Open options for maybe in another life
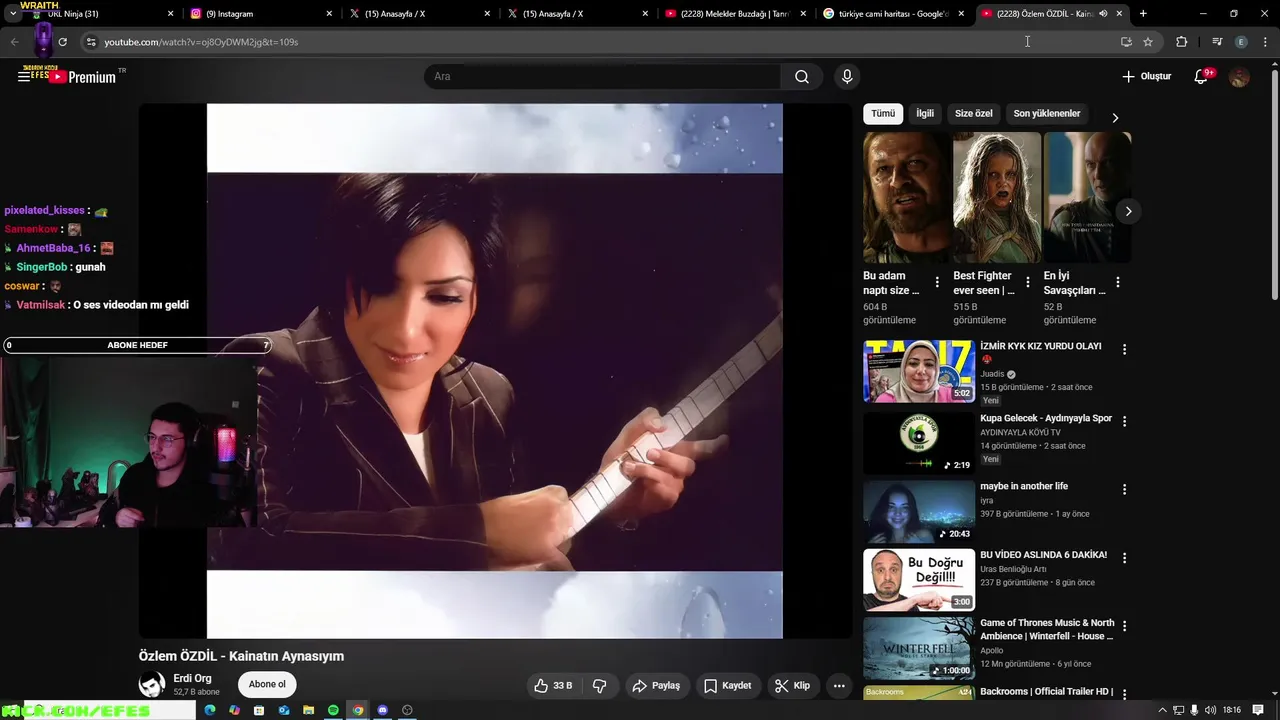 tap(1124, 490)
